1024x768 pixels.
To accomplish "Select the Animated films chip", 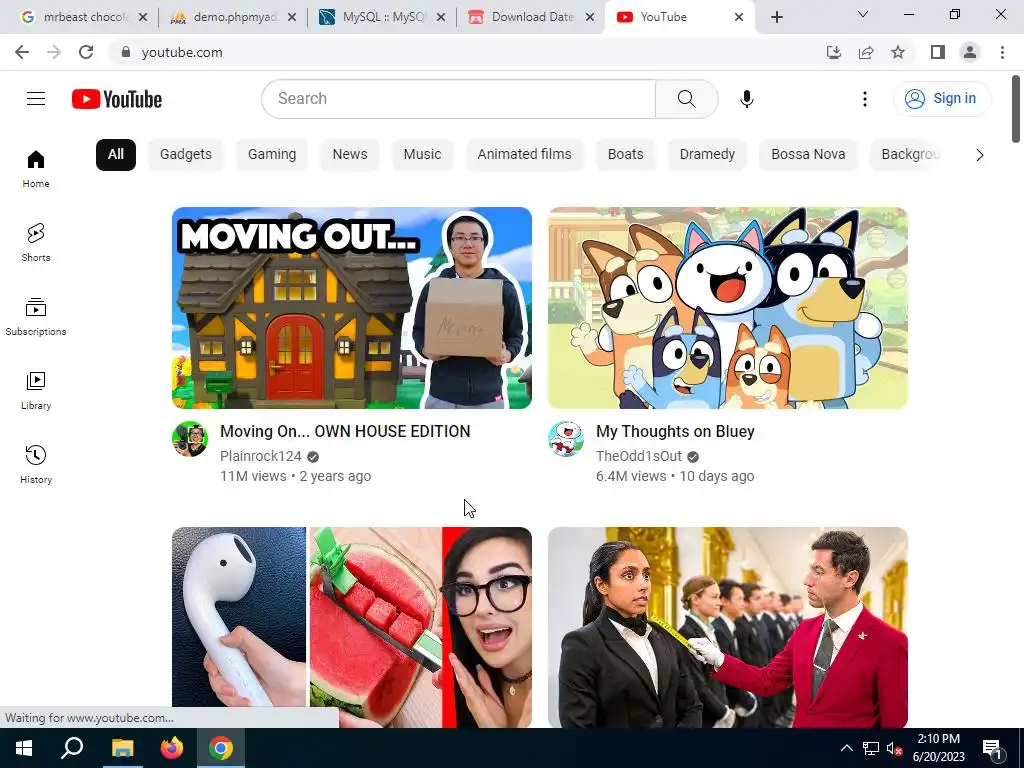I will click(524, 155).
